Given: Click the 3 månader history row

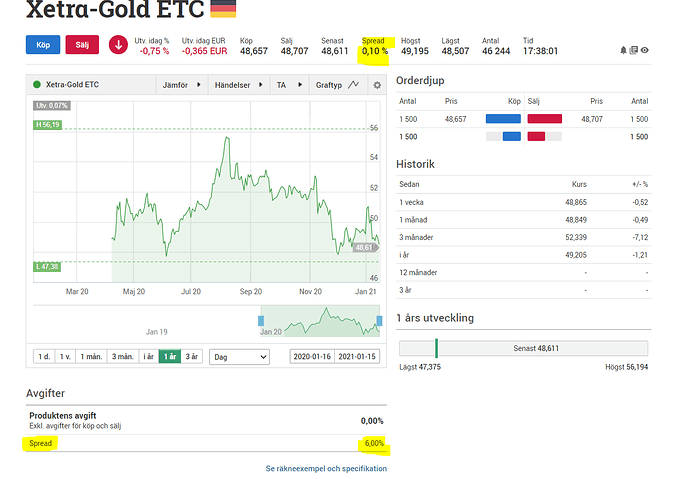Looking at the screenshot, I should pyautogui.click(x=523, y=238).
